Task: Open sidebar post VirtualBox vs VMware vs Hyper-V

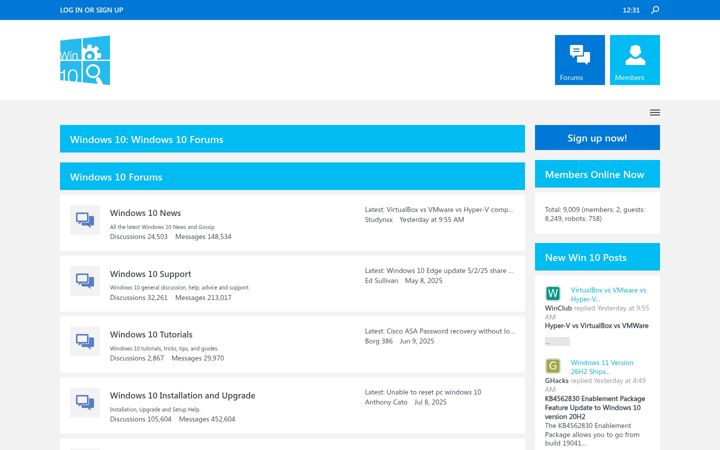Action: coord(608,294)
